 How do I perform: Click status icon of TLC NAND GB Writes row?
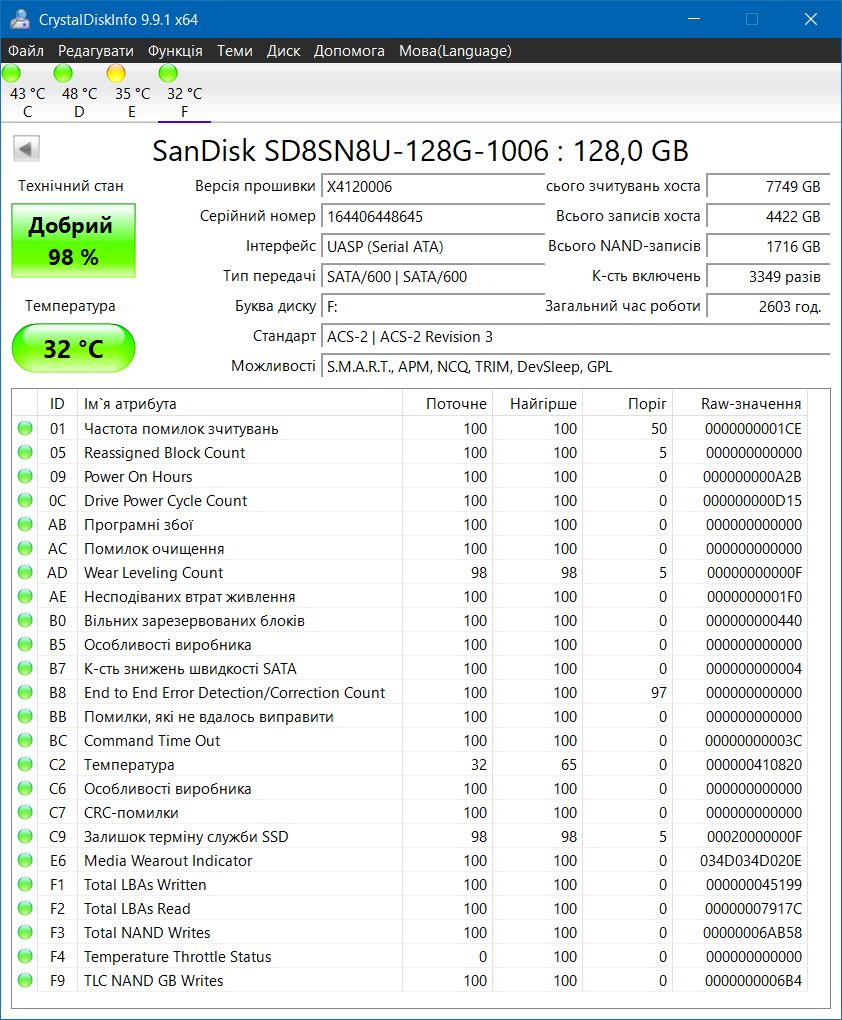[25, 980]
